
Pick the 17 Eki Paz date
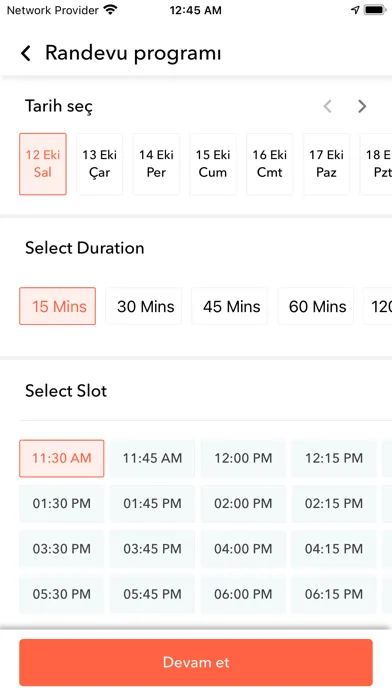pyautogui.click(x=326, y=164)
